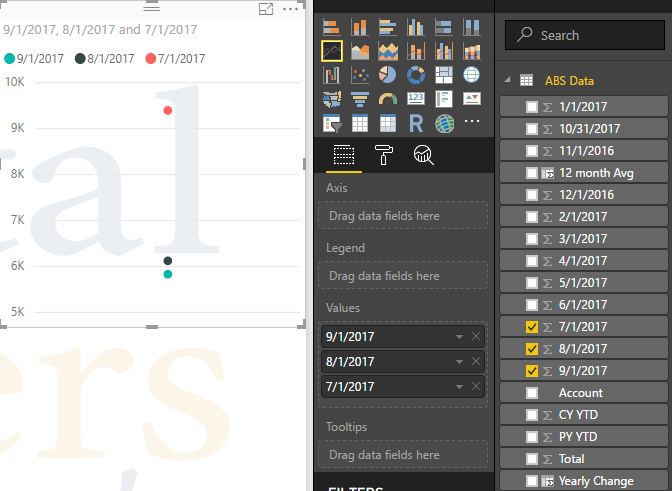Click the Search fields input box
The width and height of the screenshot is (672, 491).
(x=585, y=35)
